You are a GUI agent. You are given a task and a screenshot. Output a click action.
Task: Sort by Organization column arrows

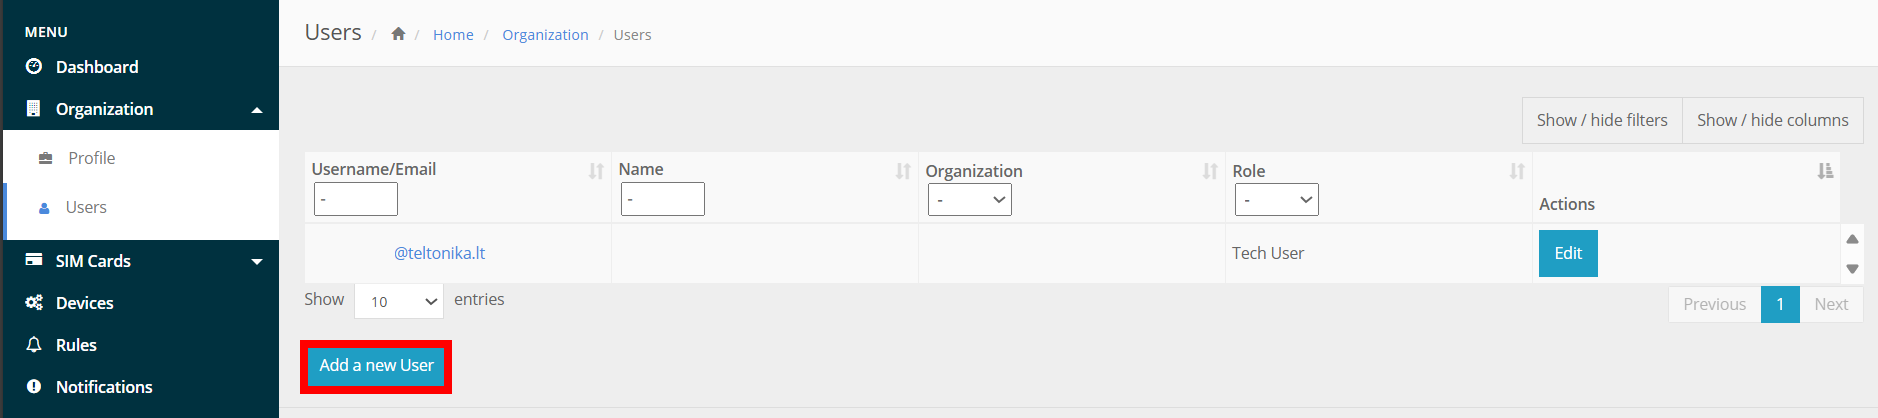[x=1210, y=171]
